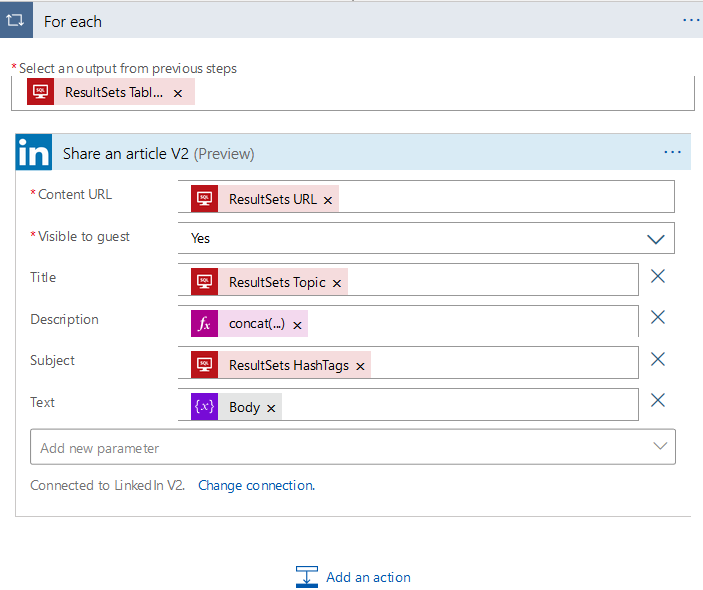Remove the ResultSets Topic token
Screen dimensions: 703x590
[337, 284]
